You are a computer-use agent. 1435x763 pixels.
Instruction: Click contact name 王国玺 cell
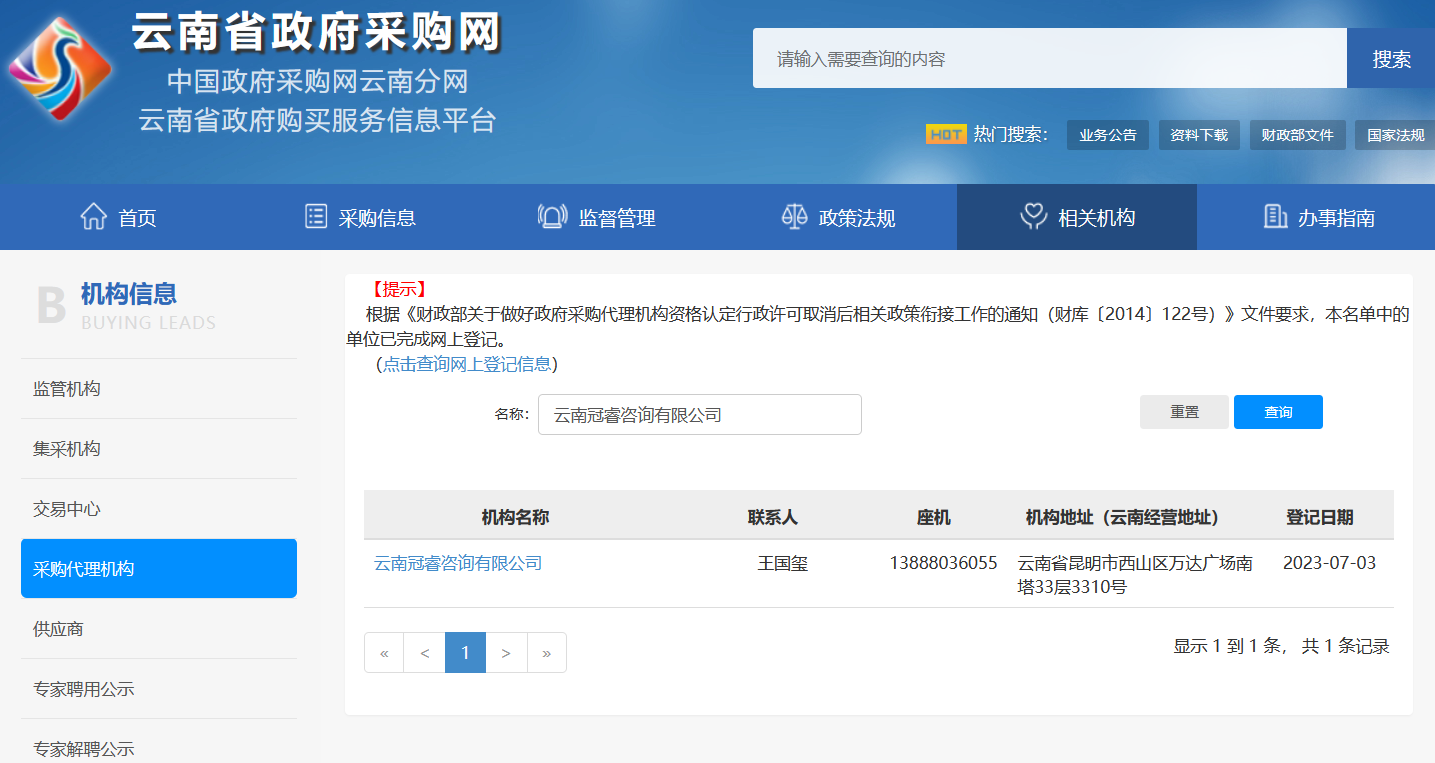pos(783,563)
